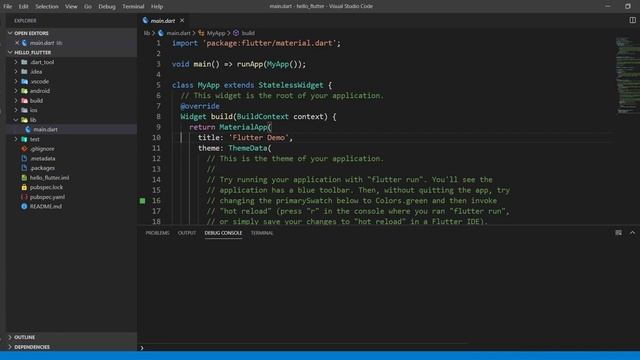
Task: Click the ios folder icon
Action: click(24, 110)
